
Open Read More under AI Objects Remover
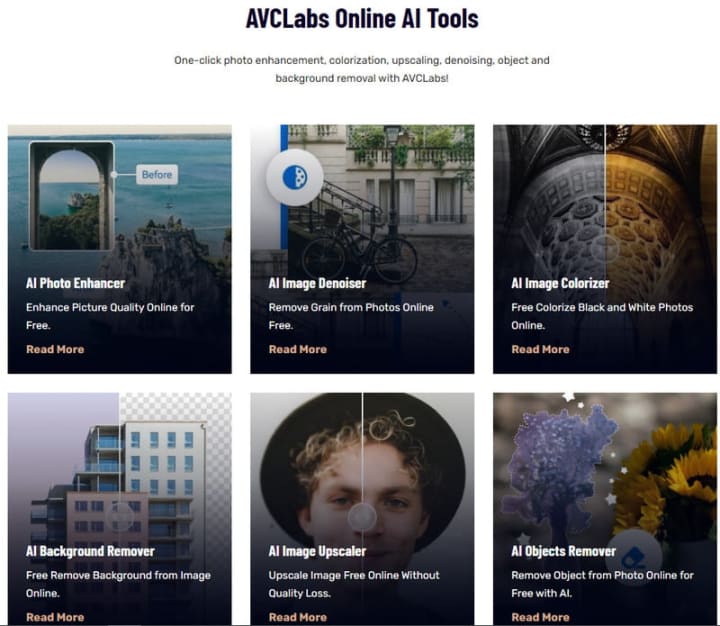point(540,617)
